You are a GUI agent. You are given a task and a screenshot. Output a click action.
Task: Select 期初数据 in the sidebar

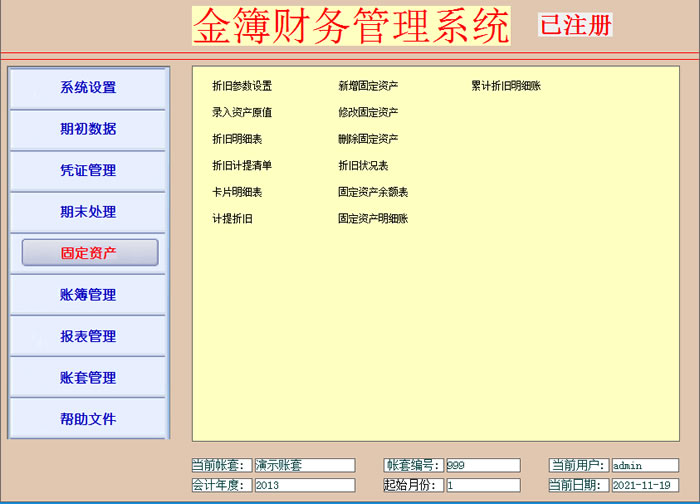point(88,129)
